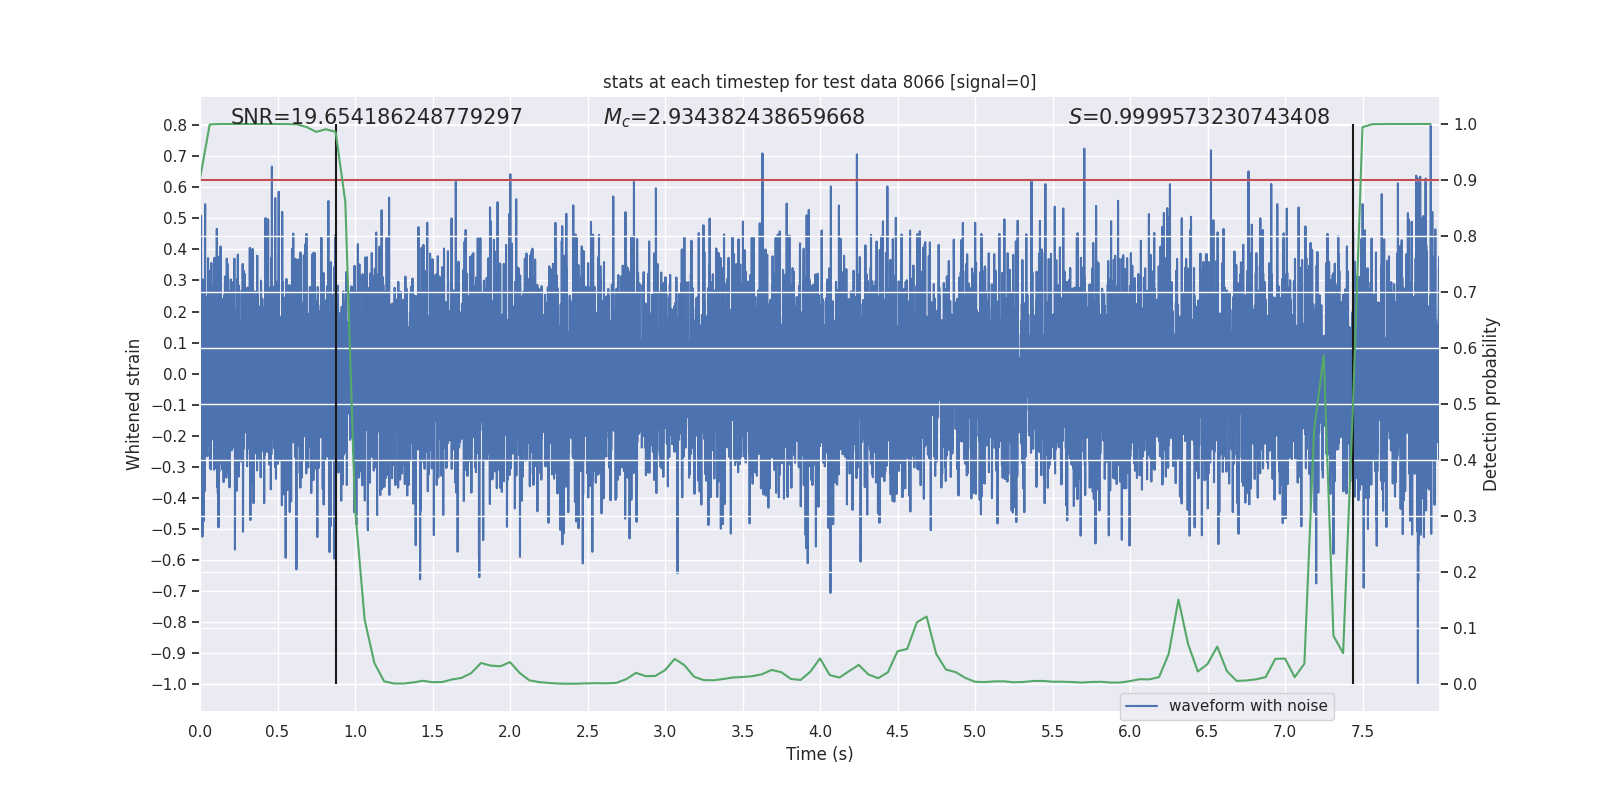This screenshot has width=1600, height=800.
Task: Click the x-axis tick label 7.5
Action: tap(1362, 732)
